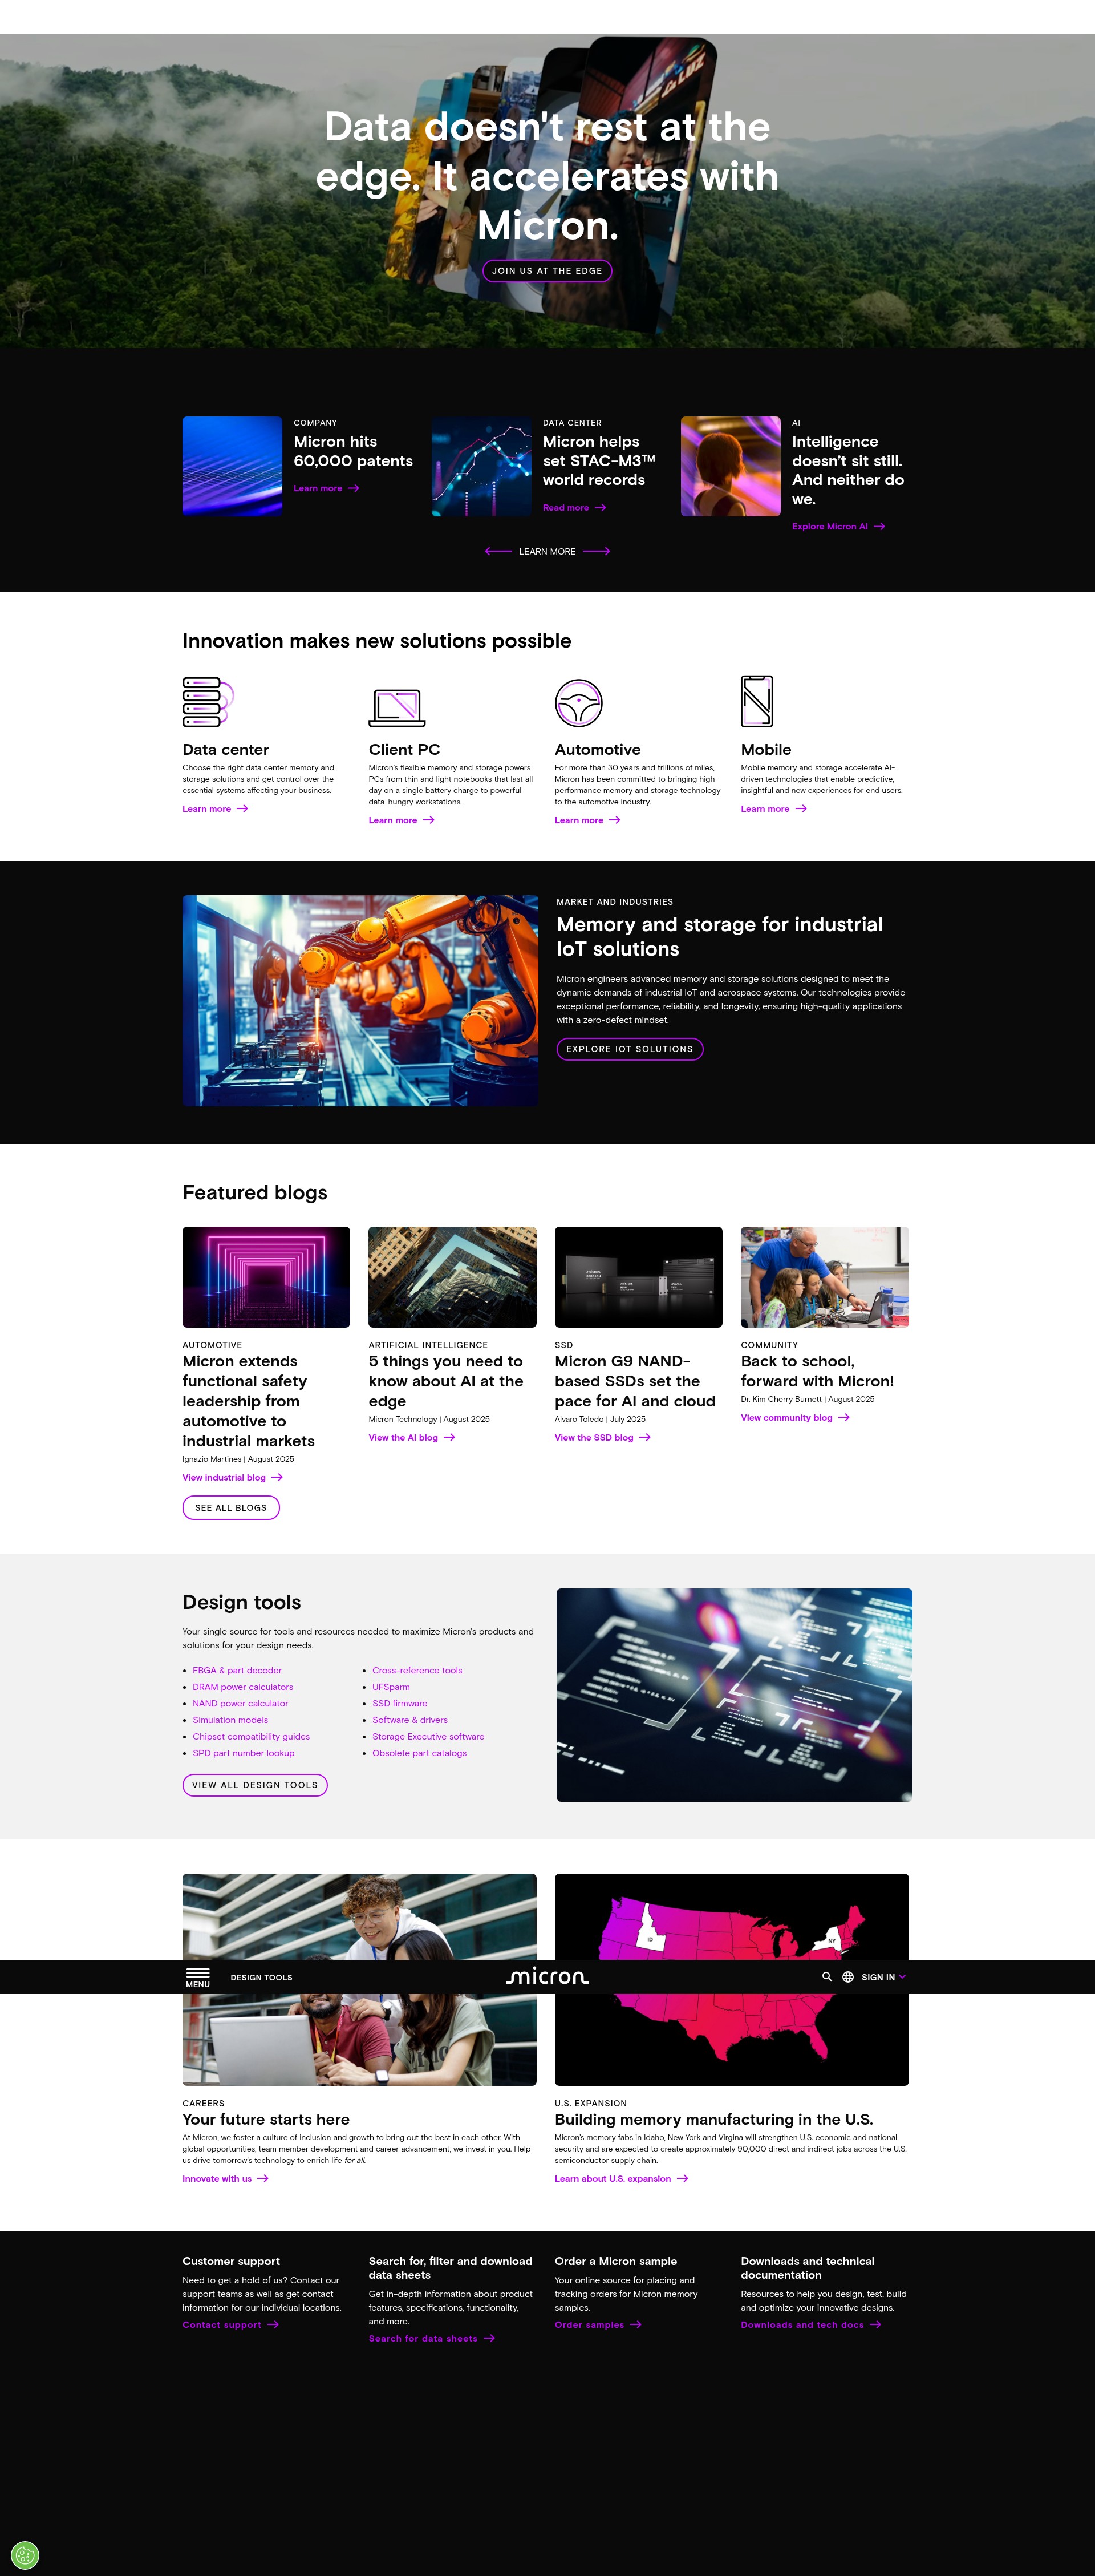Click the Client PC laptop icon
Image resolution: width=1095 pixels, height=2576 pixels.
[397, 707]
